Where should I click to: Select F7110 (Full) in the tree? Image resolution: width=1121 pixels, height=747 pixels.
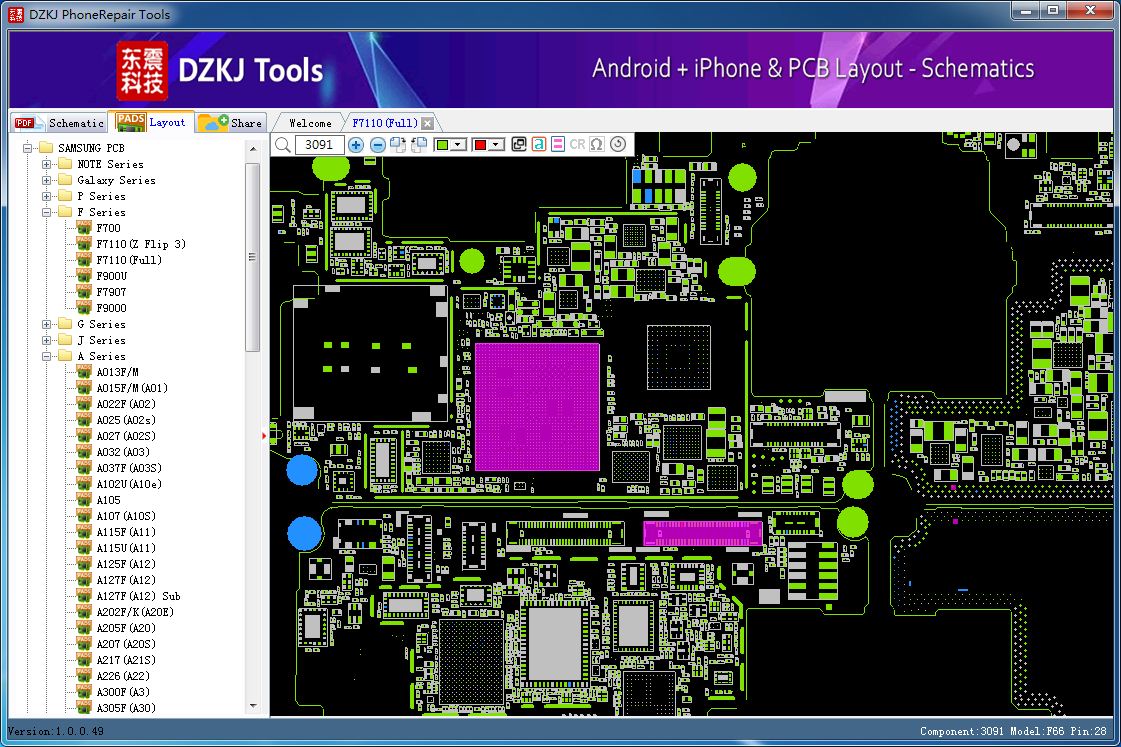pos(129,260)
